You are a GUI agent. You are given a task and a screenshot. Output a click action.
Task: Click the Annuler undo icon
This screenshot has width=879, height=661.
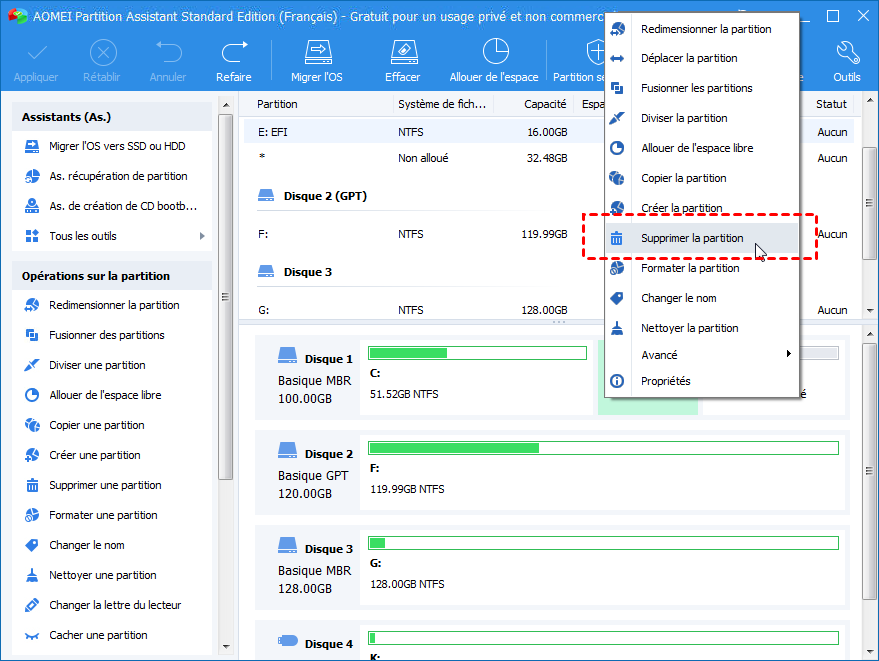168,54
